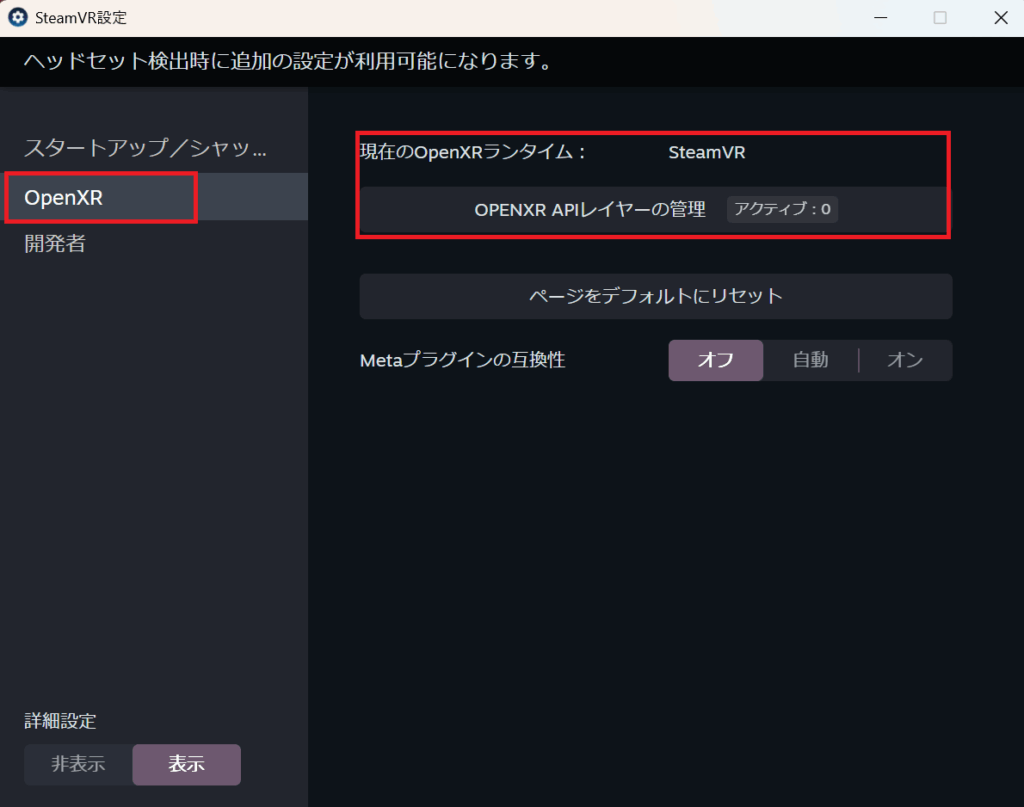The height and width of the screenshot is (807, 1024).
Task: Click the アクティブ:0 badge
Action: click(782, 210)
